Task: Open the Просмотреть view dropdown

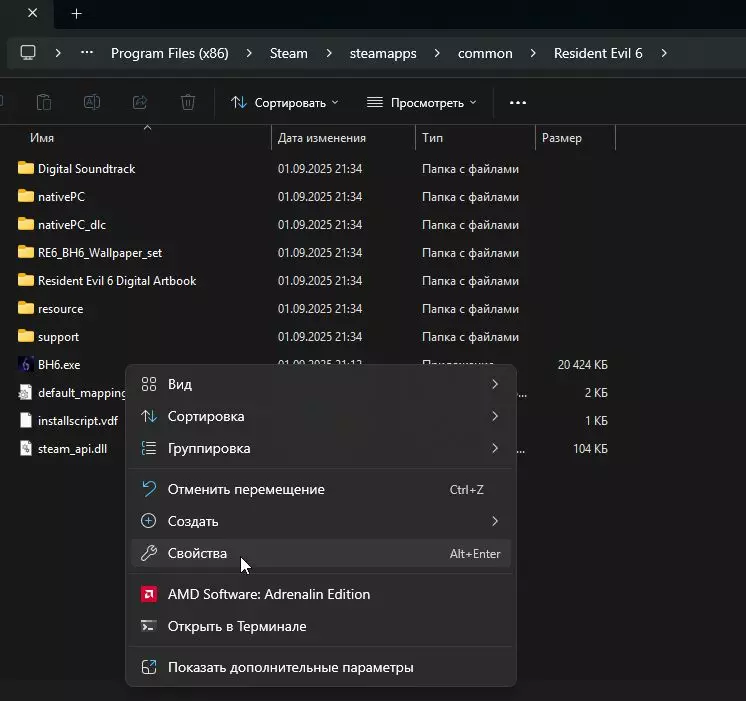Action: click(x=422, y=102)
